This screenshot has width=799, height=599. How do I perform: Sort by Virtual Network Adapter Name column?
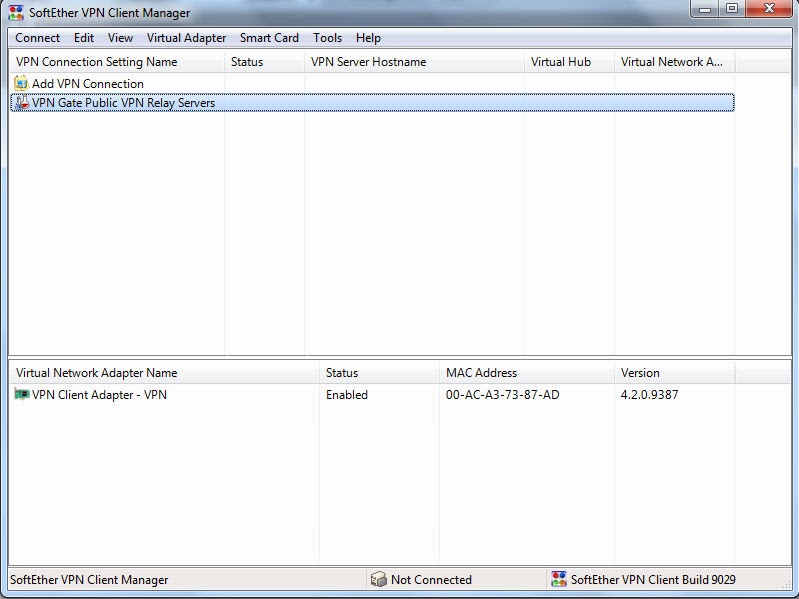pyautogui.click(x=165, y=373)
